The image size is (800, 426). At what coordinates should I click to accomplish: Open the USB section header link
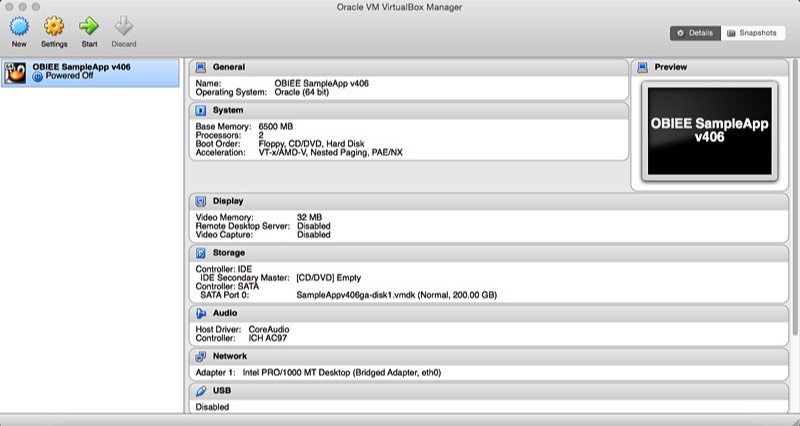pos(222,390)
